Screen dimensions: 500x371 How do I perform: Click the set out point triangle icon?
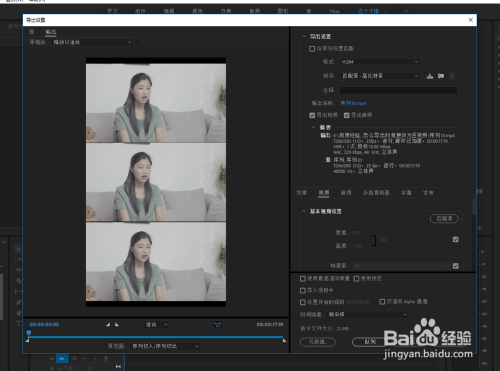pos(117,324)
